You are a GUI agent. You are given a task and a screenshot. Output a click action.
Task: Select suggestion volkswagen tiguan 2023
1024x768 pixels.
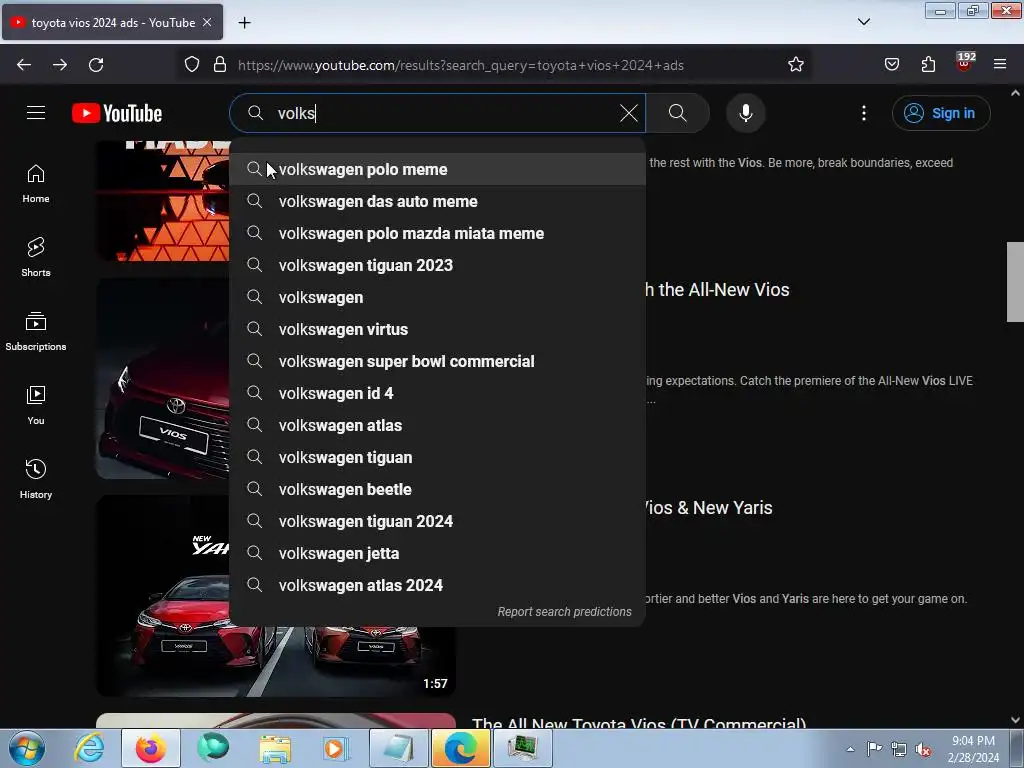point(438,265)
